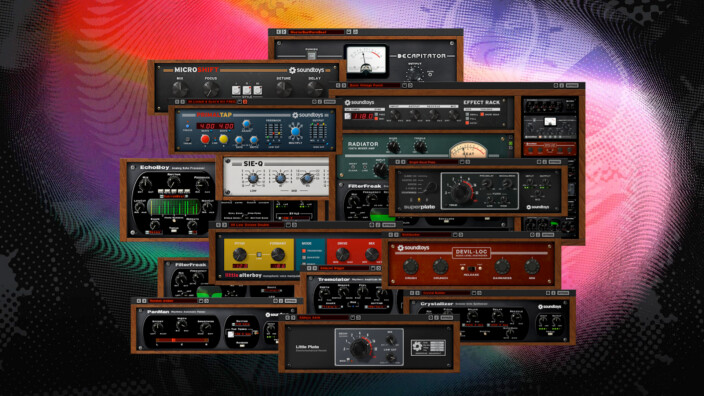704x396 pixels.
Task: Click previous preset arrow above Devil-Loc
Action: (391, 234)
